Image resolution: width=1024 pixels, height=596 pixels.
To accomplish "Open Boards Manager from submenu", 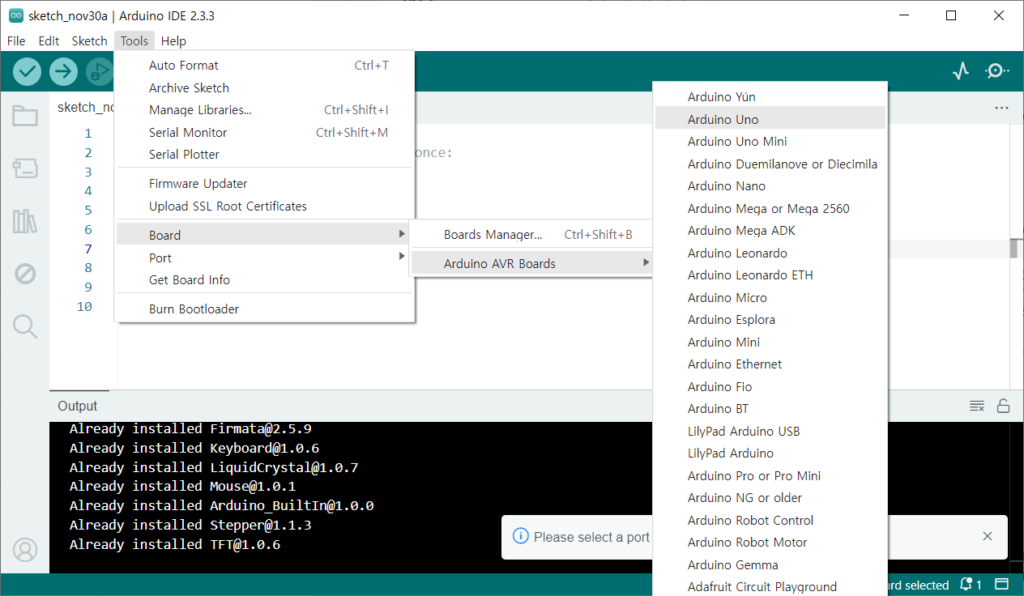I will 532,234.
